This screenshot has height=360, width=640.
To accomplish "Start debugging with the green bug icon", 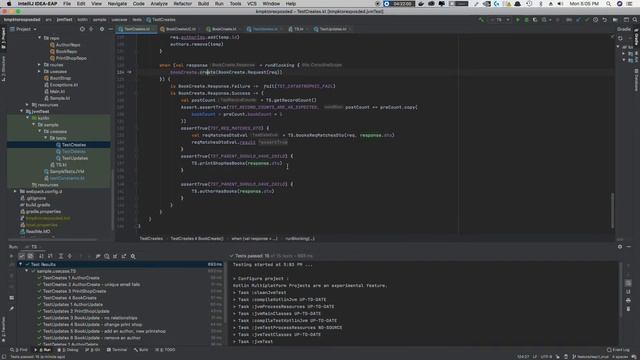I will [526, 20].
